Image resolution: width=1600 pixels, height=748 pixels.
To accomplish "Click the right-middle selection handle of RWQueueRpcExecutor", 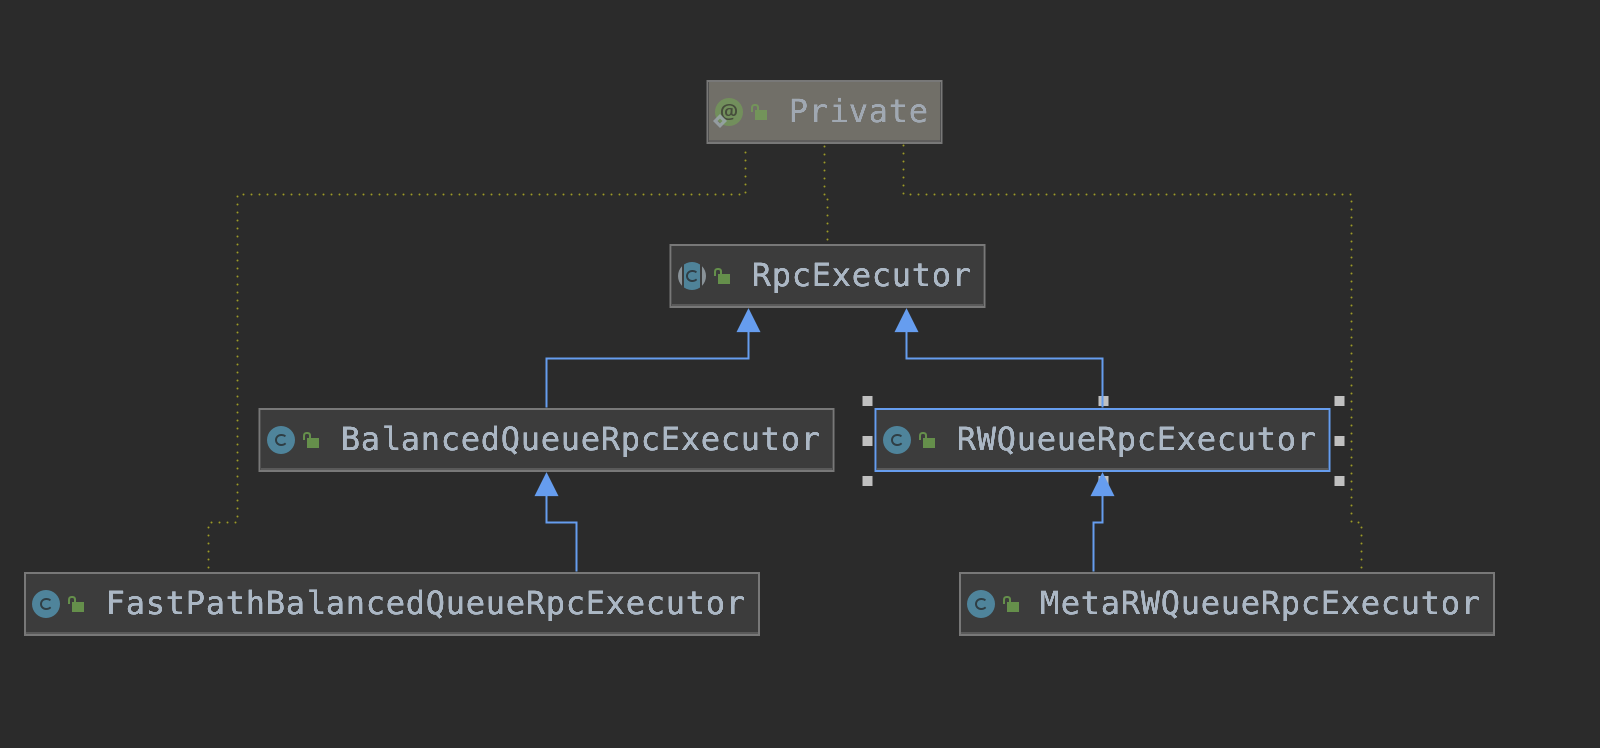I will (1339, 441).
